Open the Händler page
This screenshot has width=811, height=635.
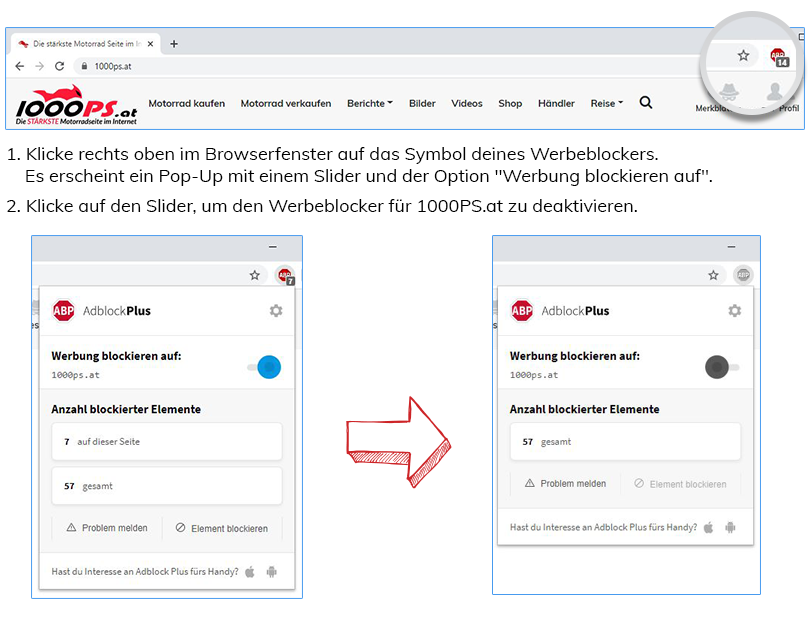tap(556, 103)
